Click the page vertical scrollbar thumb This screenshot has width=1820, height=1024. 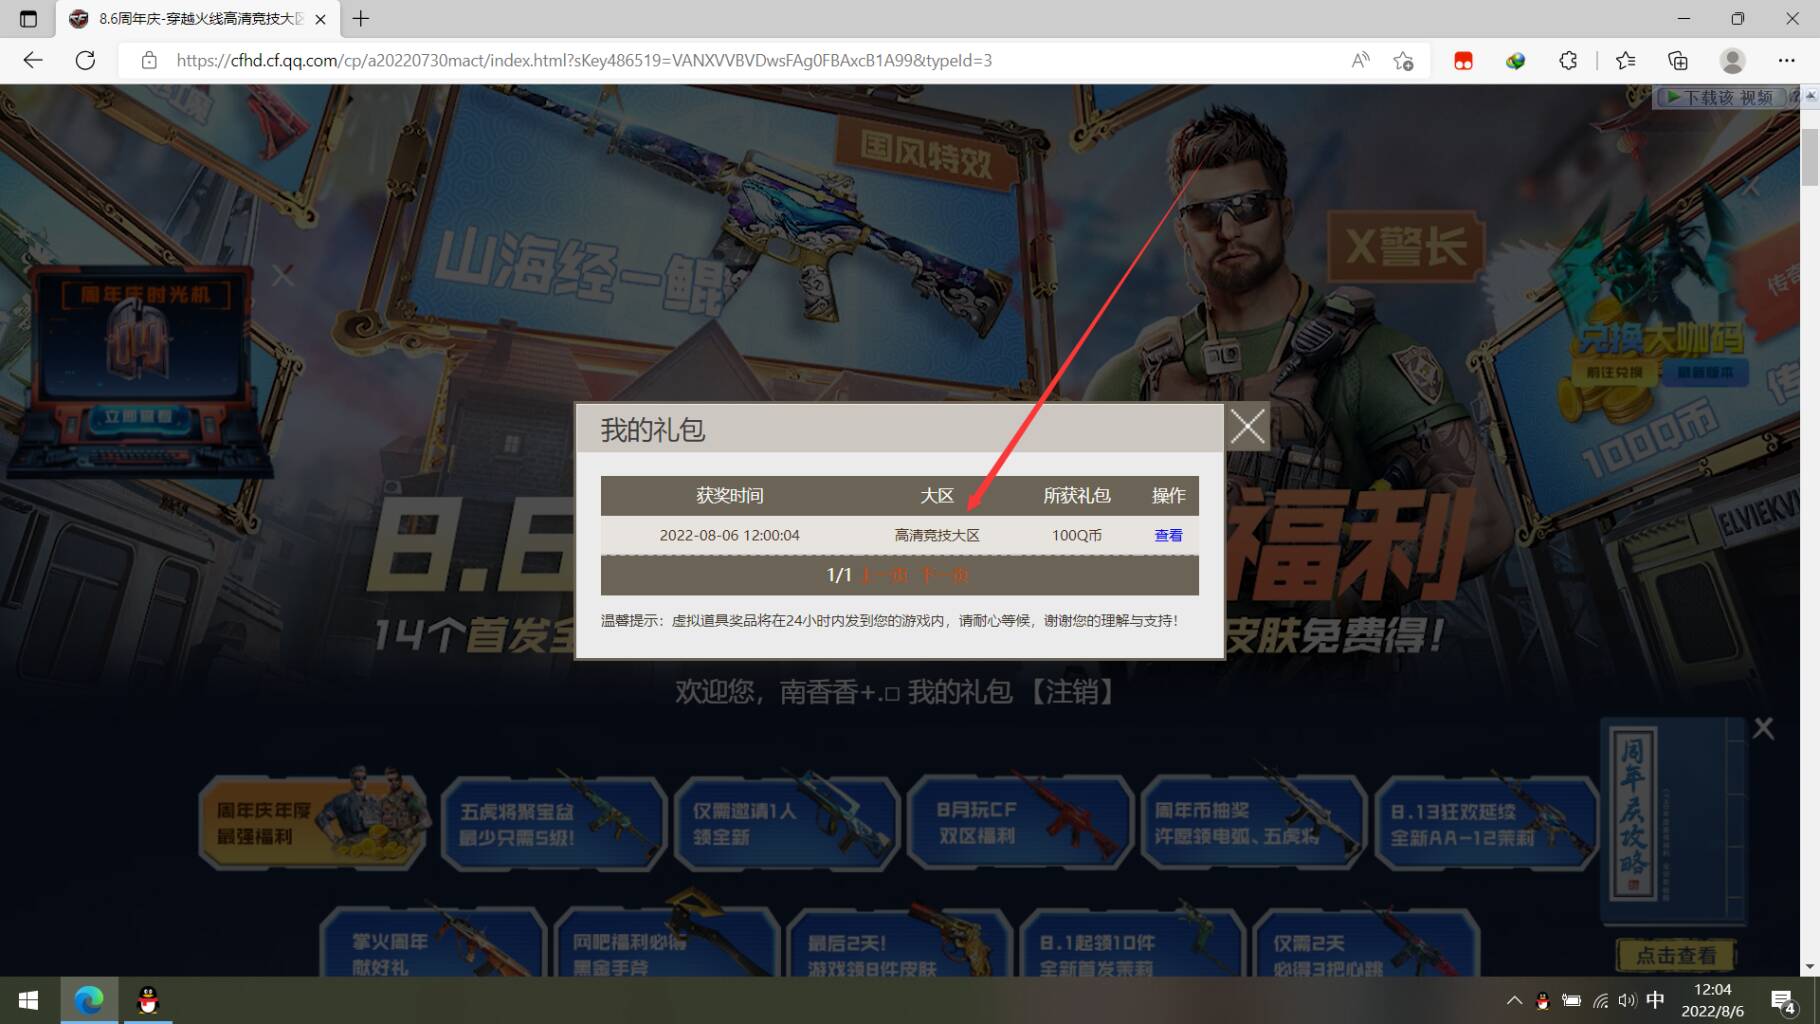(x=1809, y=156)
